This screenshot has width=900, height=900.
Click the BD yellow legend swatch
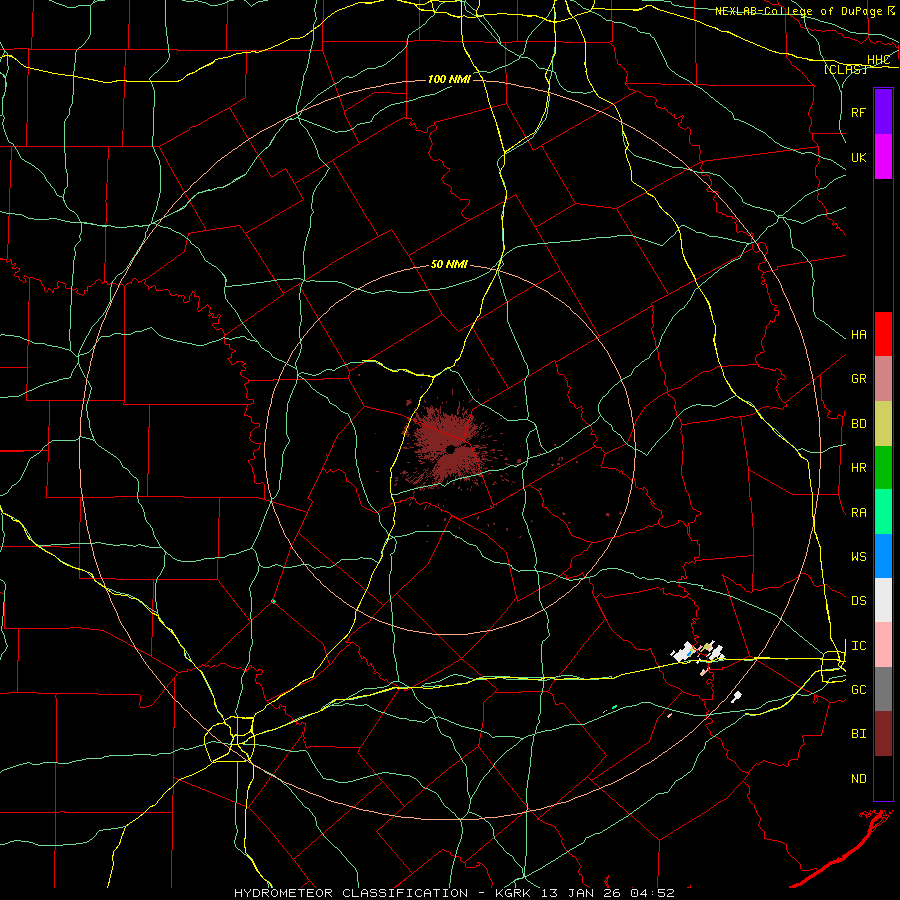coord(883,424)
